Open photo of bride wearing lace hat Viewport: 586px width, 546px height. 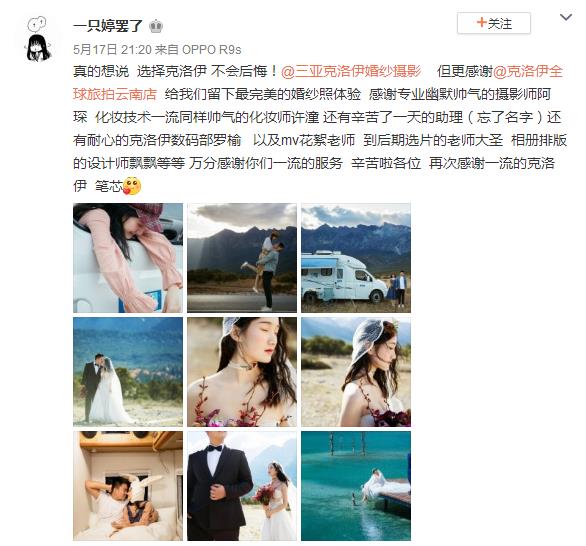point(356,372)
